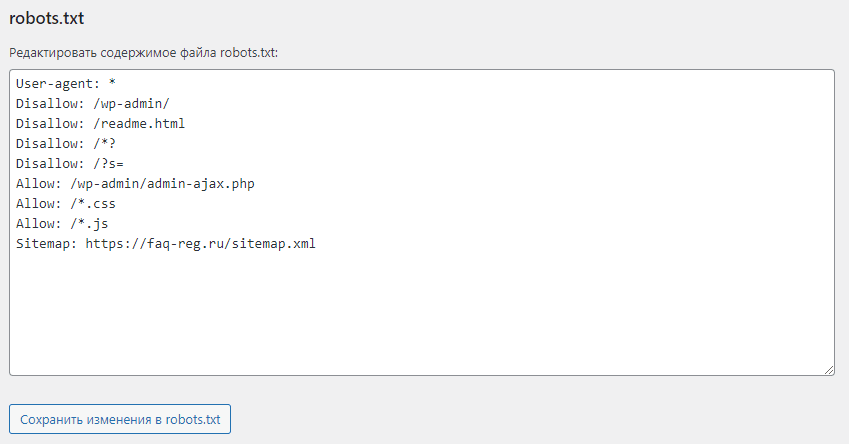This screenshot has width=849, height=444.
Task: Click the "Disallow: /wp-admin/" line
Action: click(x=96, y=104)
